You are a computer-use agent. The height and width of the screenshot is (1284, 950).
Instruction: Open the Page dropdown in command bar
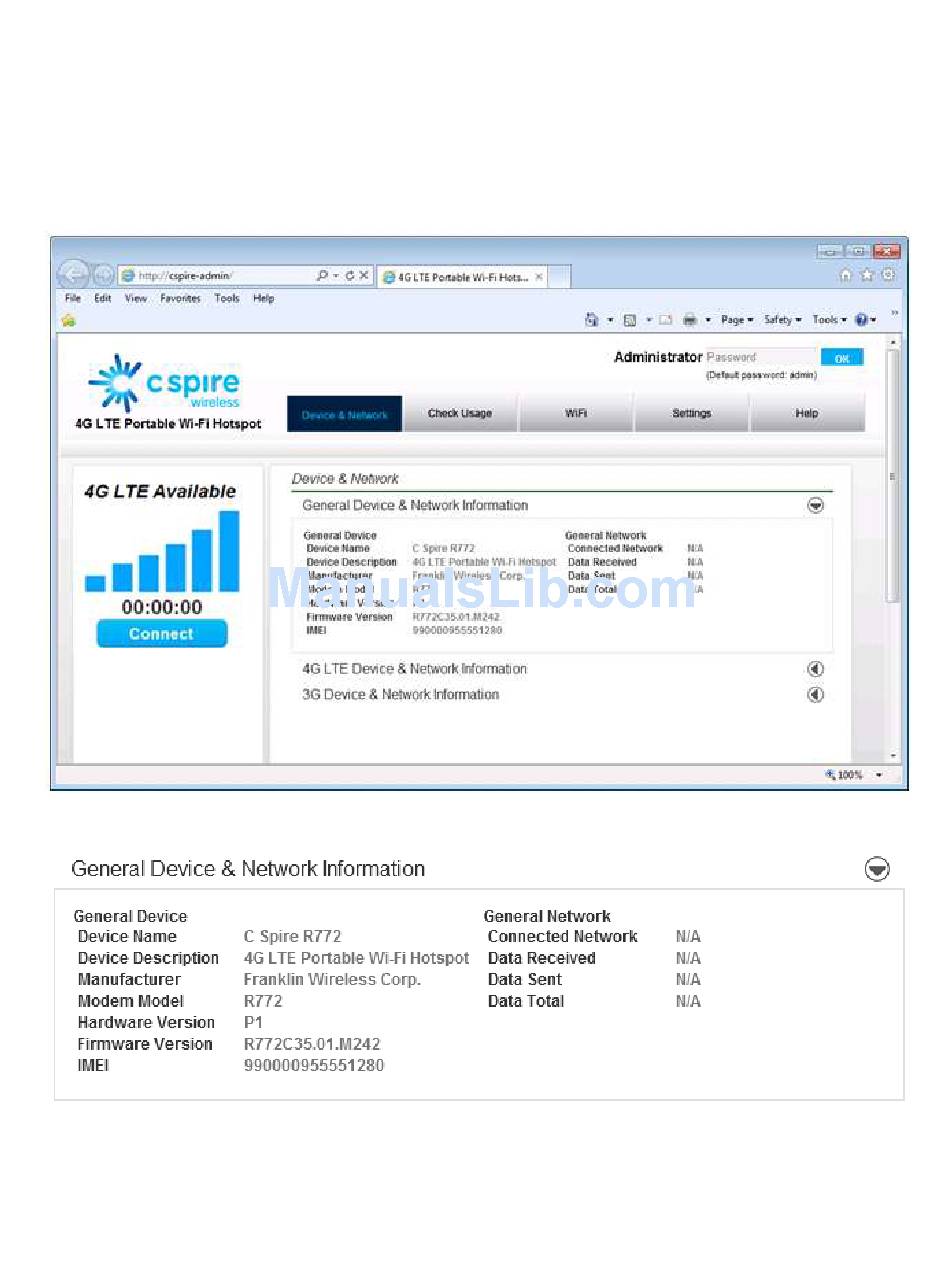737,320
